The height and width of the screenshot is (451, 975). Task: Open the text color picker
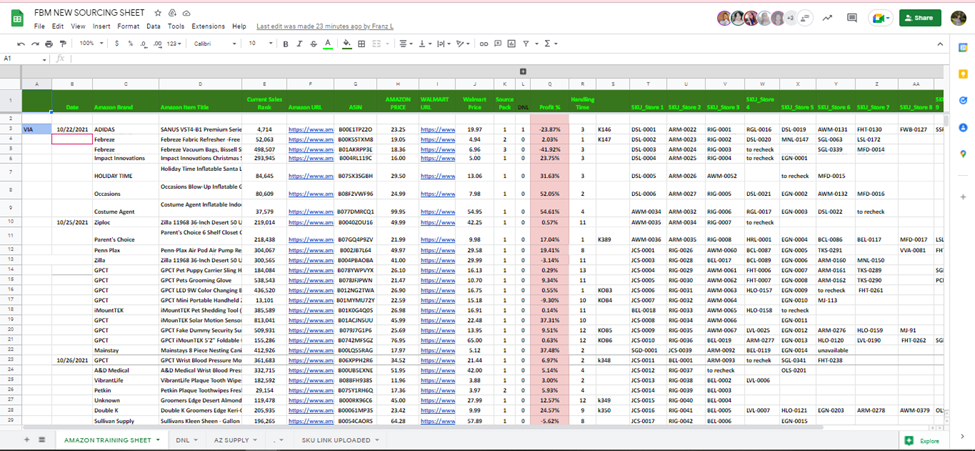point(327,44)
